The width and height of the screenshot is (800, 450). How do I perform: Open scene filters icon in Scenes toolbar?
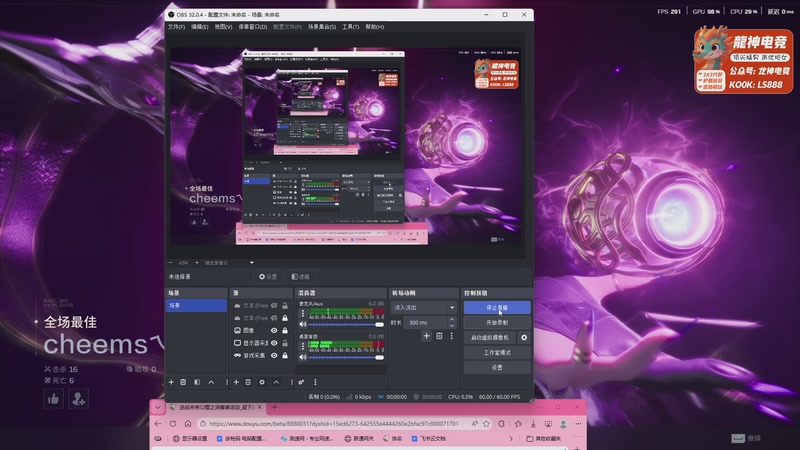click(x=197, y=382)
